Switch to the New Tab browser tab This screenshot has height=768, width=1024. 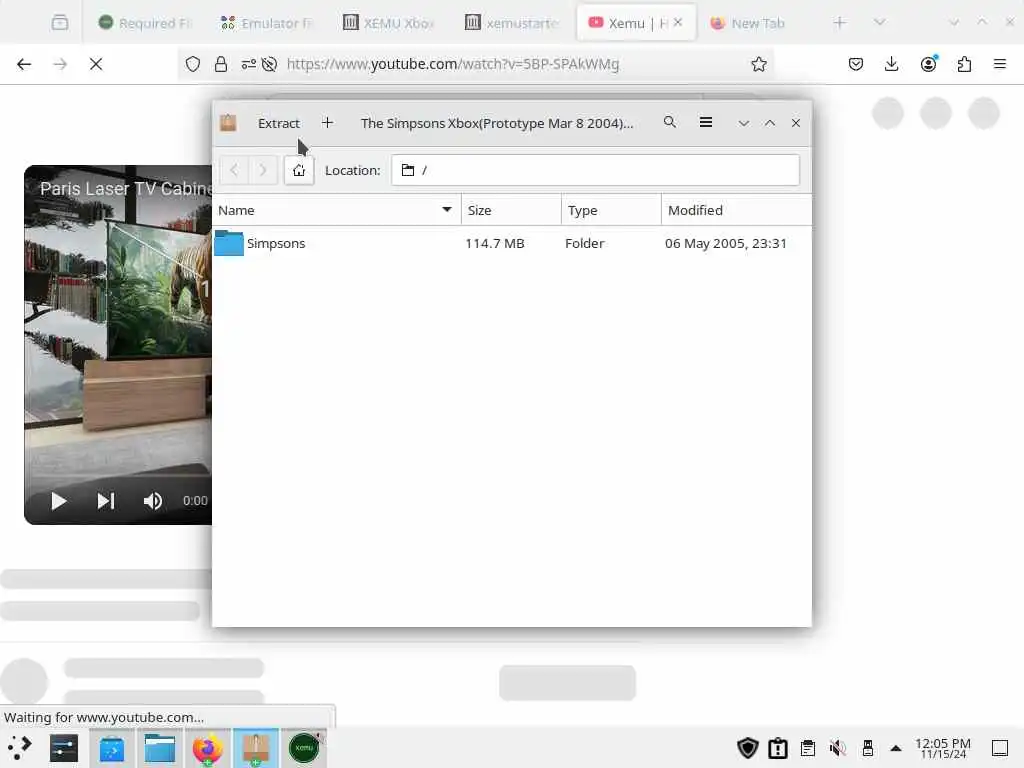click(748, 23)
